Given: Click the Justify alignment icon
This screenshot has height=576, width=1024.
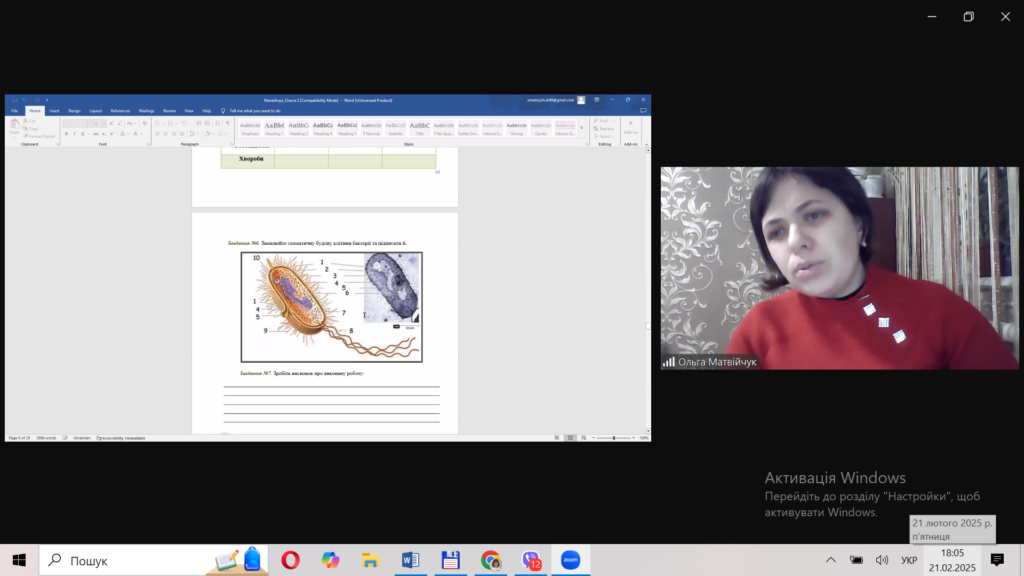Looking at the screenshot, I should pos(182,134).
